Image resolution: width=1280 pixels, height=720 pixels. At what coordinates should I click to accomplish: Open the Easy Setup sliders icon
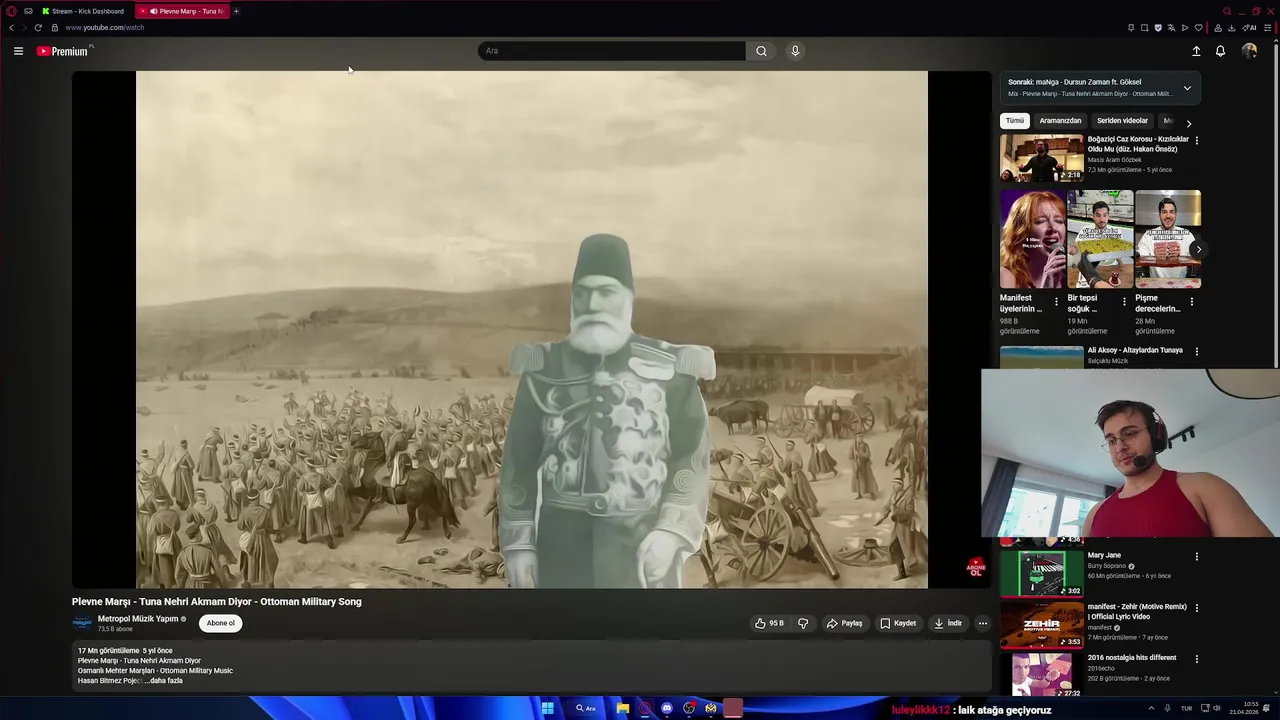pos(1267,27)
